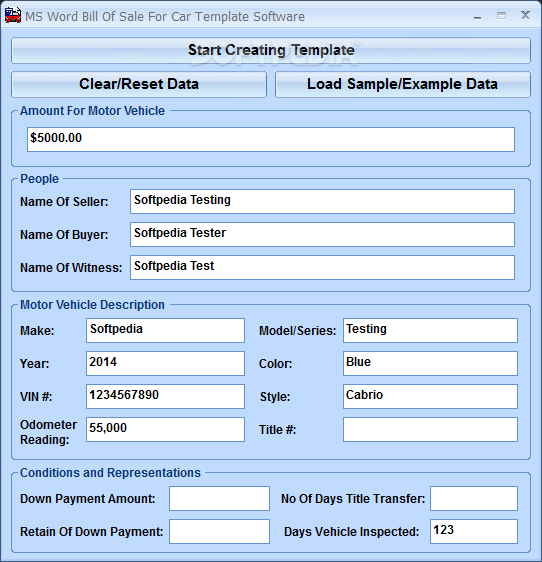This screenshot has height=562, width=542.
Task: Click the 'Title #:' label
Action: pos(277,430)
